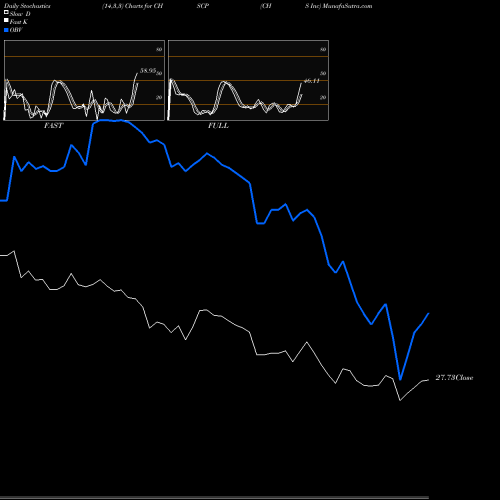The height and width of the screenshot is (500, 500).
Task: Click the blue OBV line's final point
Action: click(428, 314)
